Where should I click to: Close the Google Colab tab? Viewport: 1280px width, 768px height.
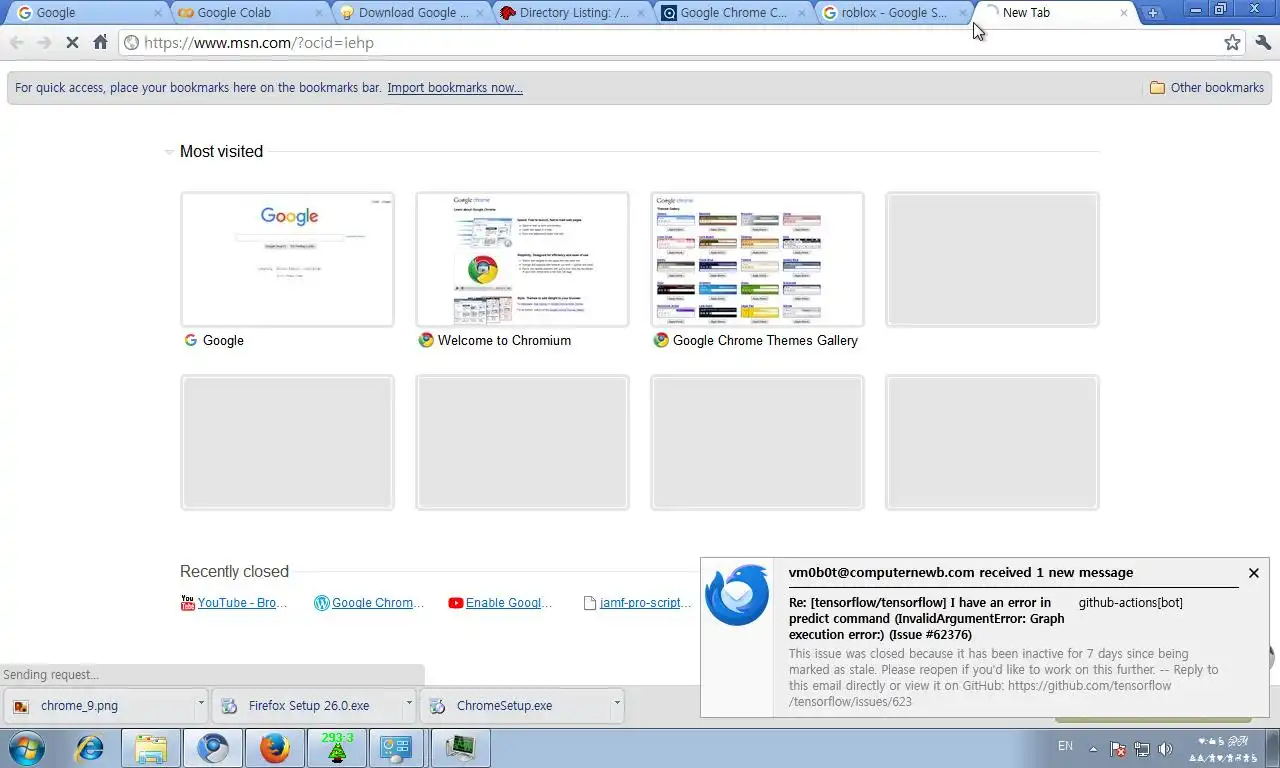(x=319, y=13)
